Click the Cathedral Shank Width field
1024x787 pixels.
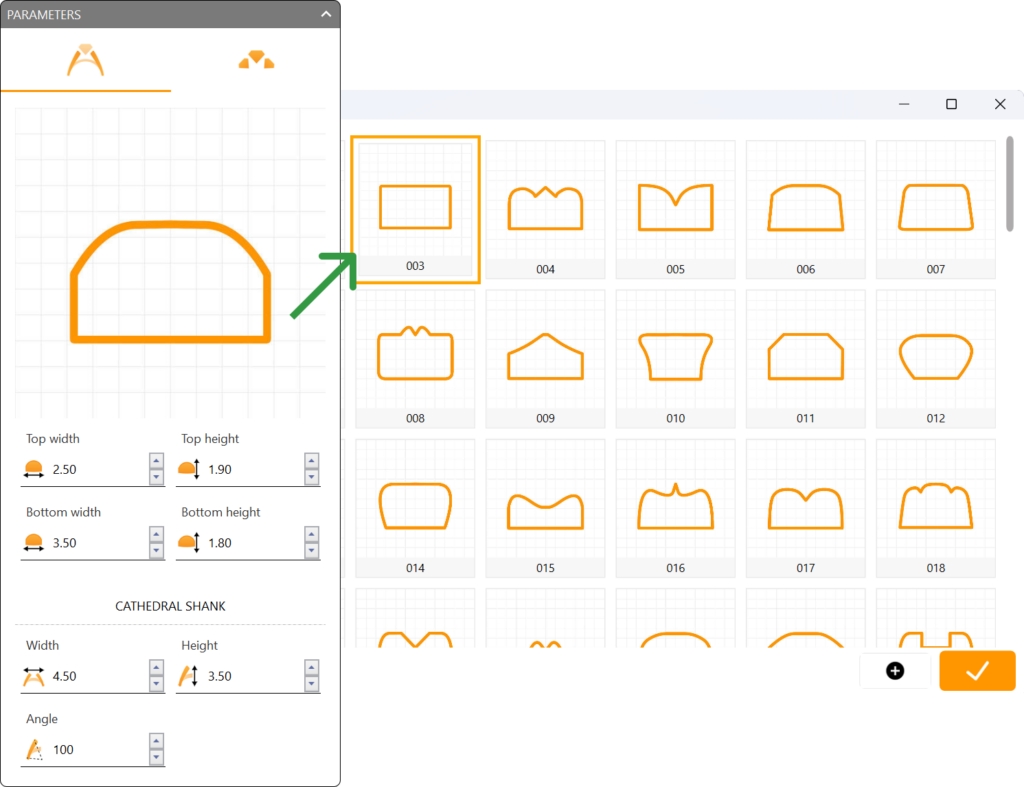[97, 676]
